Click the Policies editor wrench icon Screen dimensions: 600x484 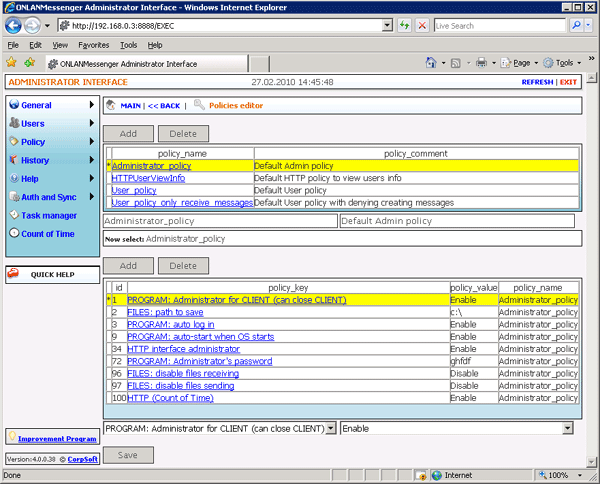tap(199, 104)
